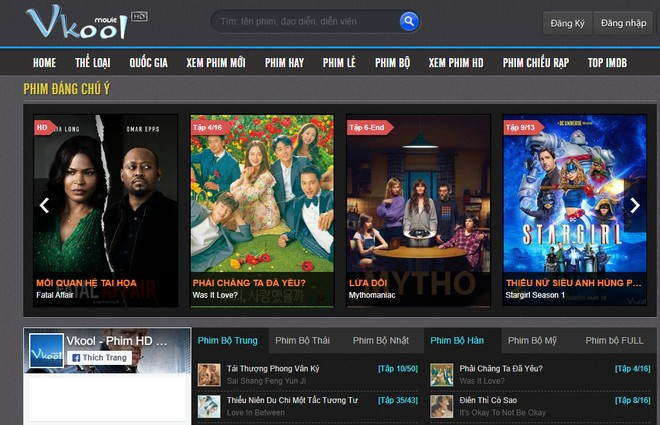The width and height of the screenshot is (660, 425).
Task: Click the [Tập 10/50] episode label
Action: [398, 369]
